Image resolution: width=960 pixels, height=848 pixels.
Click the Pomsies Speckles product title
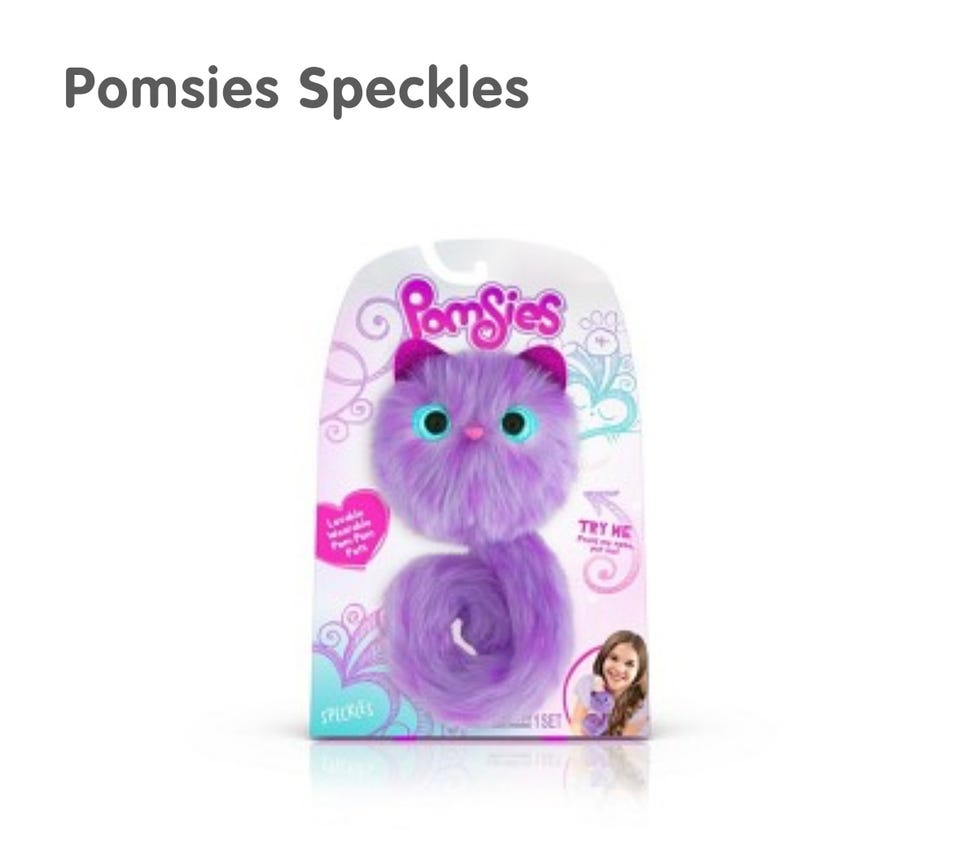(296, 89)
